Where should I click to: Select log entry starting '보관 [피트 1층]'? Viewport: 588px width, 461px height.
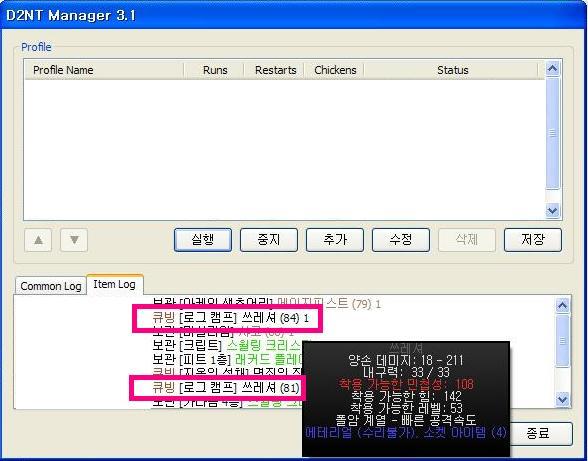(227, 359)
